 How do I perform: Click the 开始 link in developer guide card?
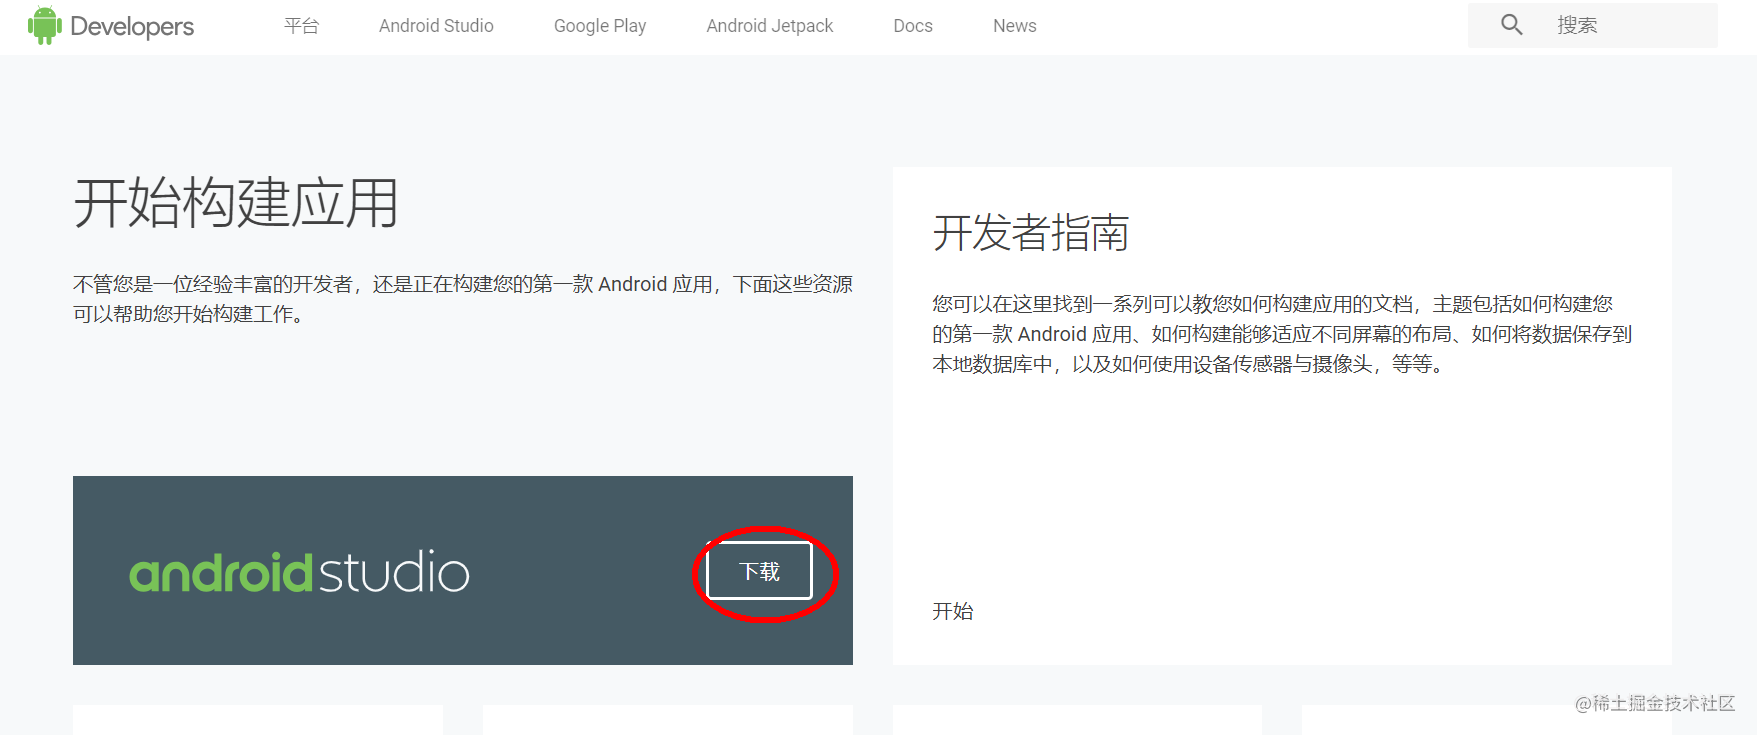pyautogui.click(x=953, y=611)
